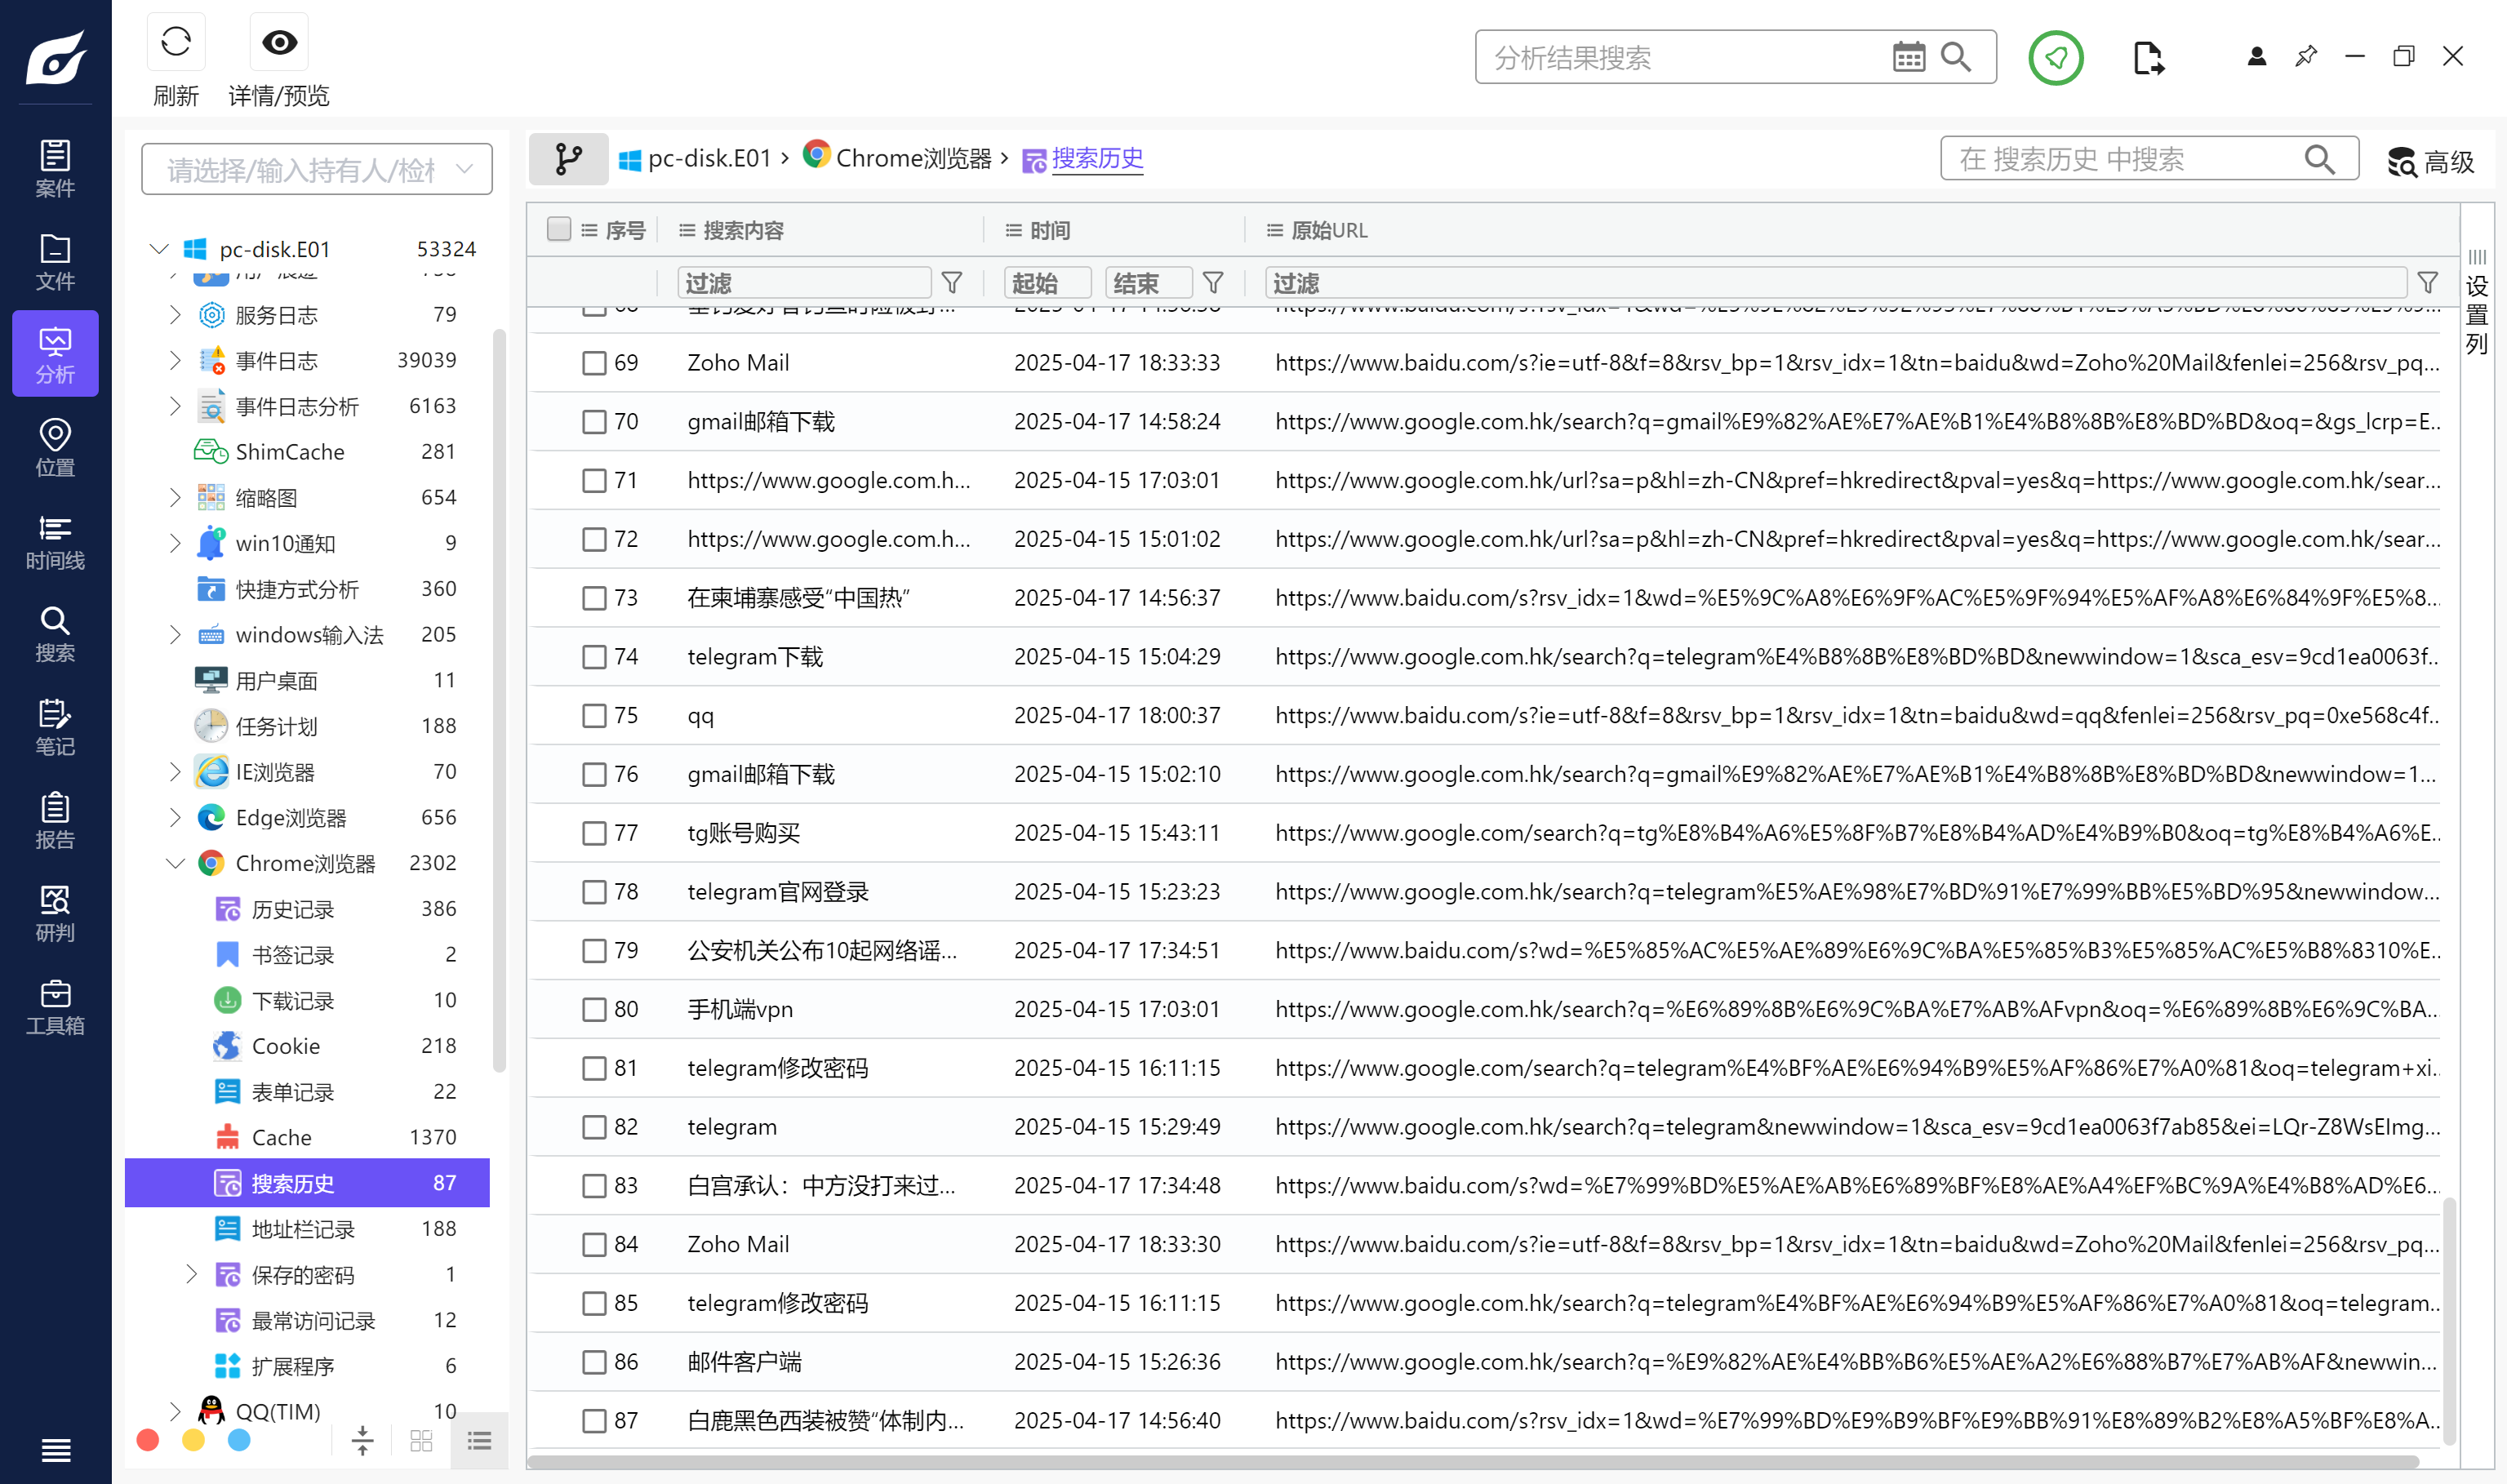
Task: Click the filter funnel for 搜索内容 column
Action: coord(952,283)
